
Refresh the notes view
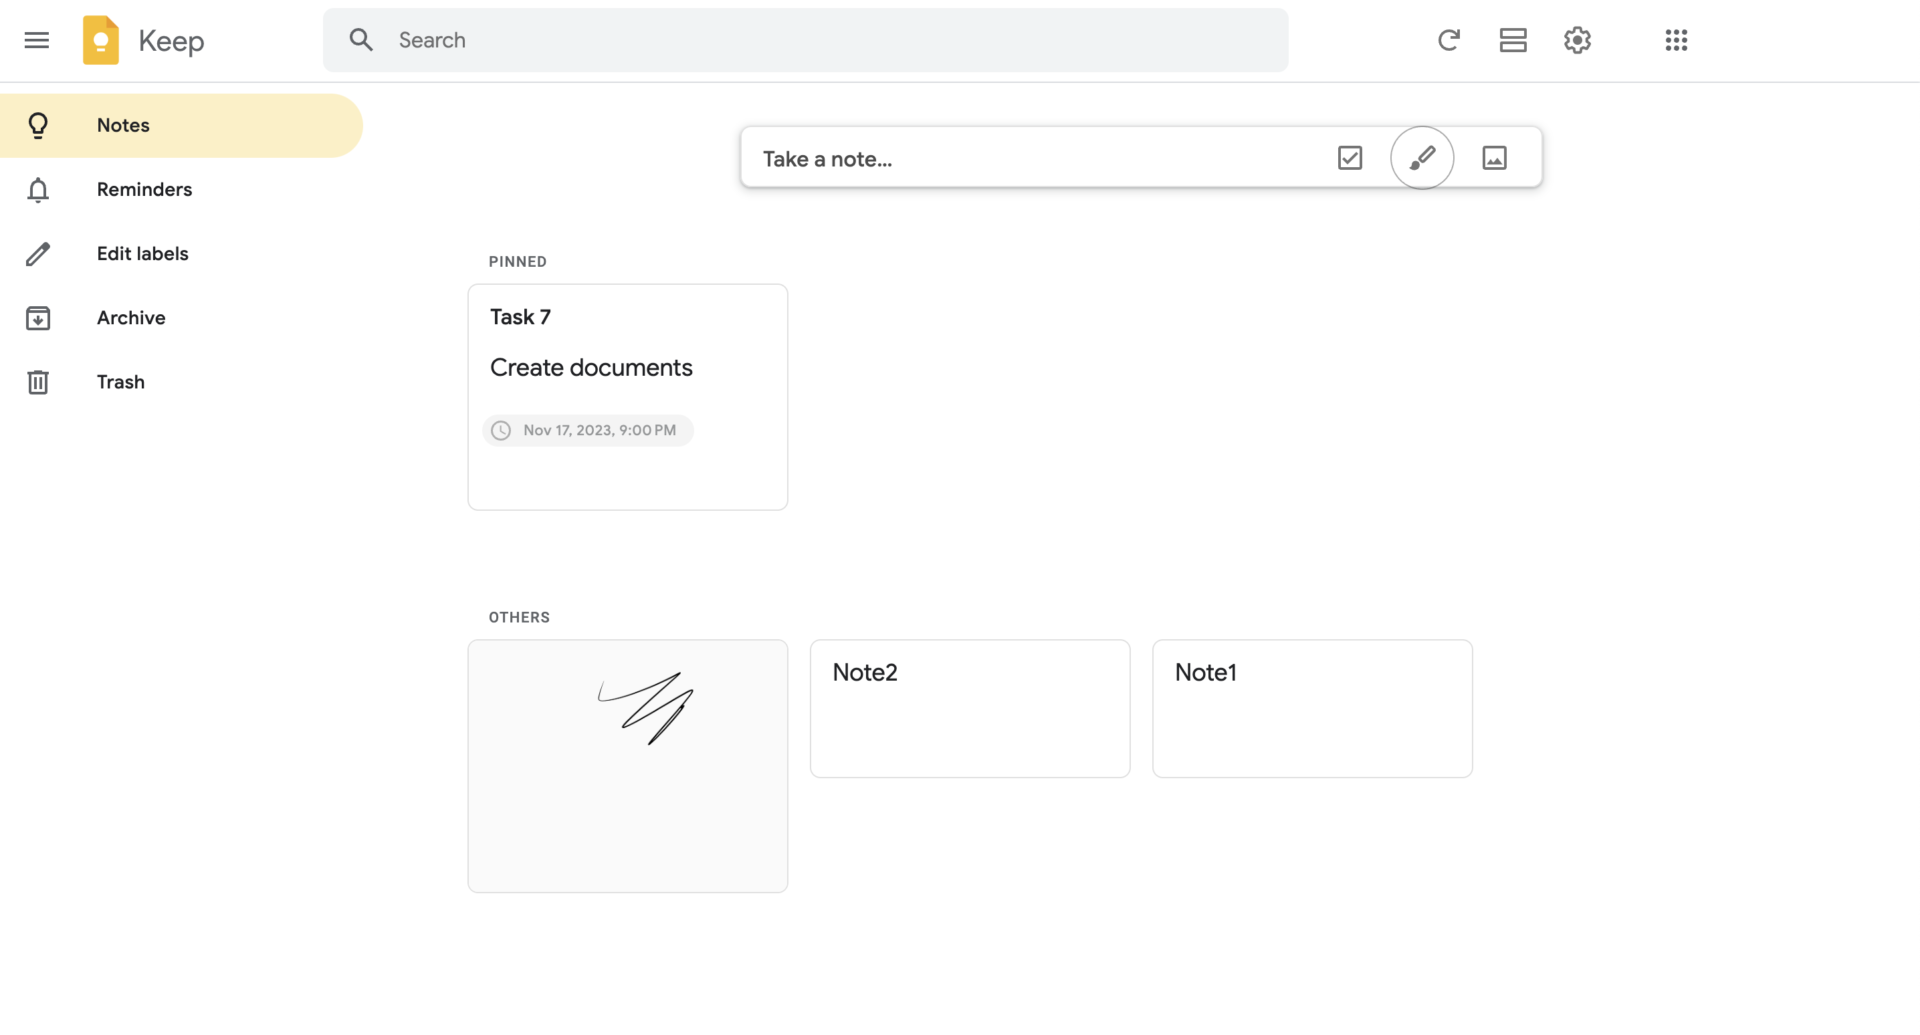coord(1449,40)
